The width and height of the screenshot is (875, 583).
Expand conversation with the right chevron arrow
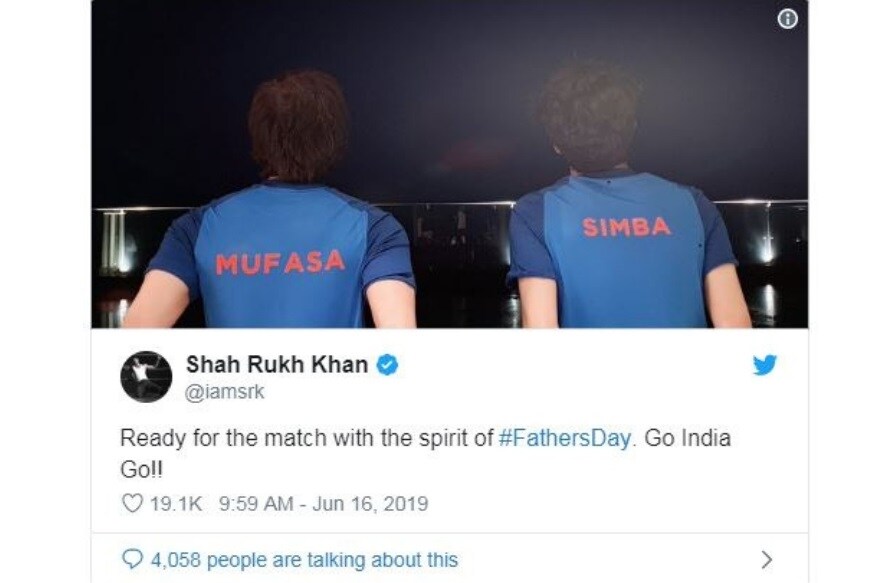[x=767, y=559]
